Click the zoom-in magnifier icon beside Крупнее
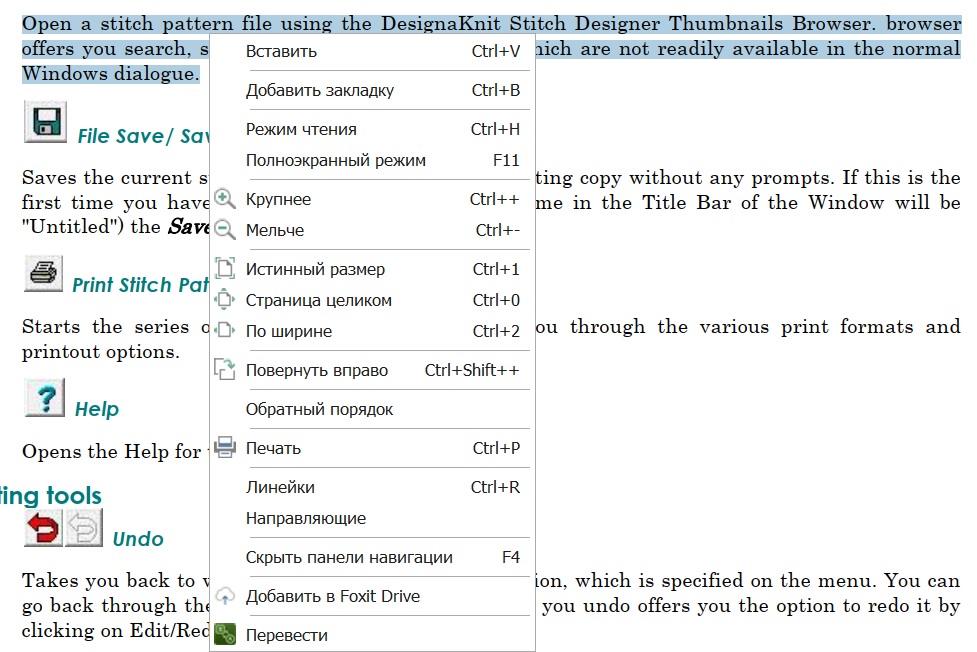977x652 pixels. pos(225,199)
